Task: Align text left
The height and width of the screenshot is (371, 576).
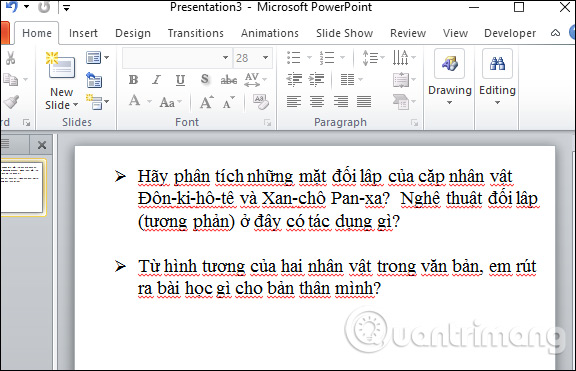Action: [x=294, y=102]
